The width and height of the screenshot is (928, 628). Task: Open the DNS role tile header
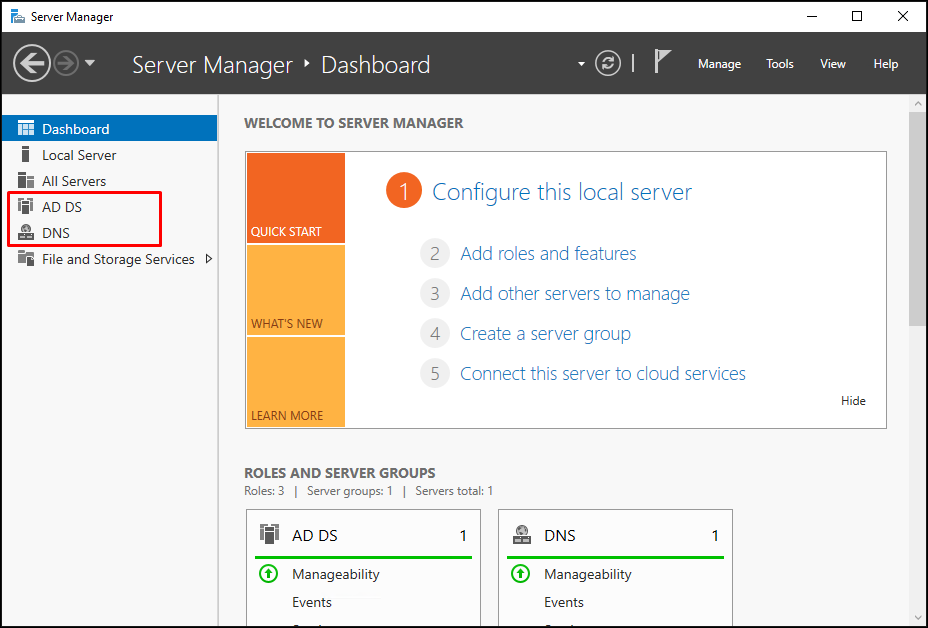(x=616, y=535)
